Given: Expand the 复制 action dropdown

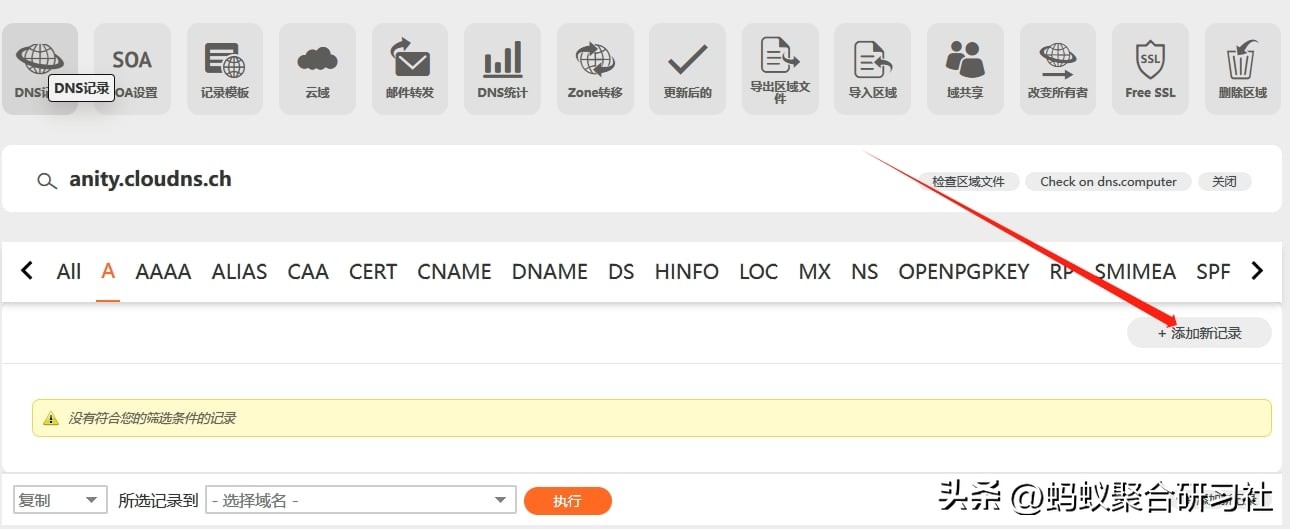Looking at the screenshot, I should coord(60,500).
